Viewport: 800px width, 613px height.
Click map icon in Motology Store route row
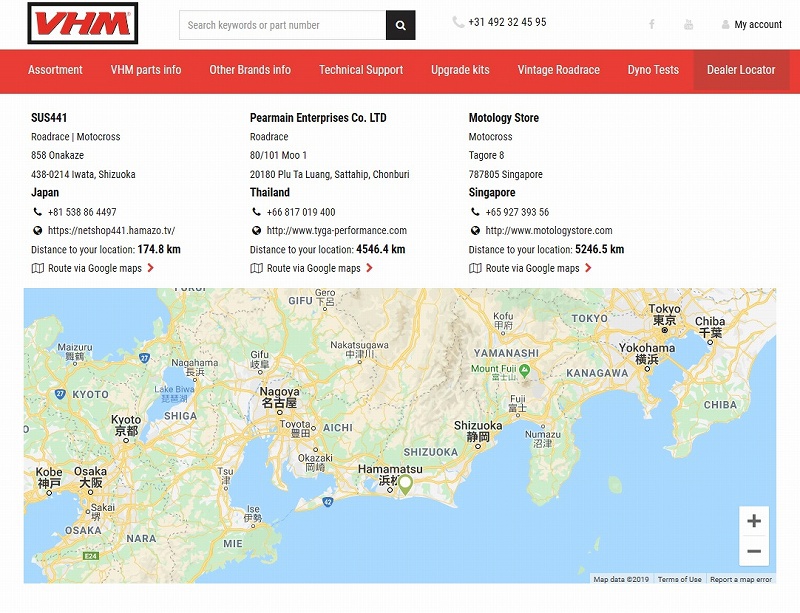click(476, 268)
